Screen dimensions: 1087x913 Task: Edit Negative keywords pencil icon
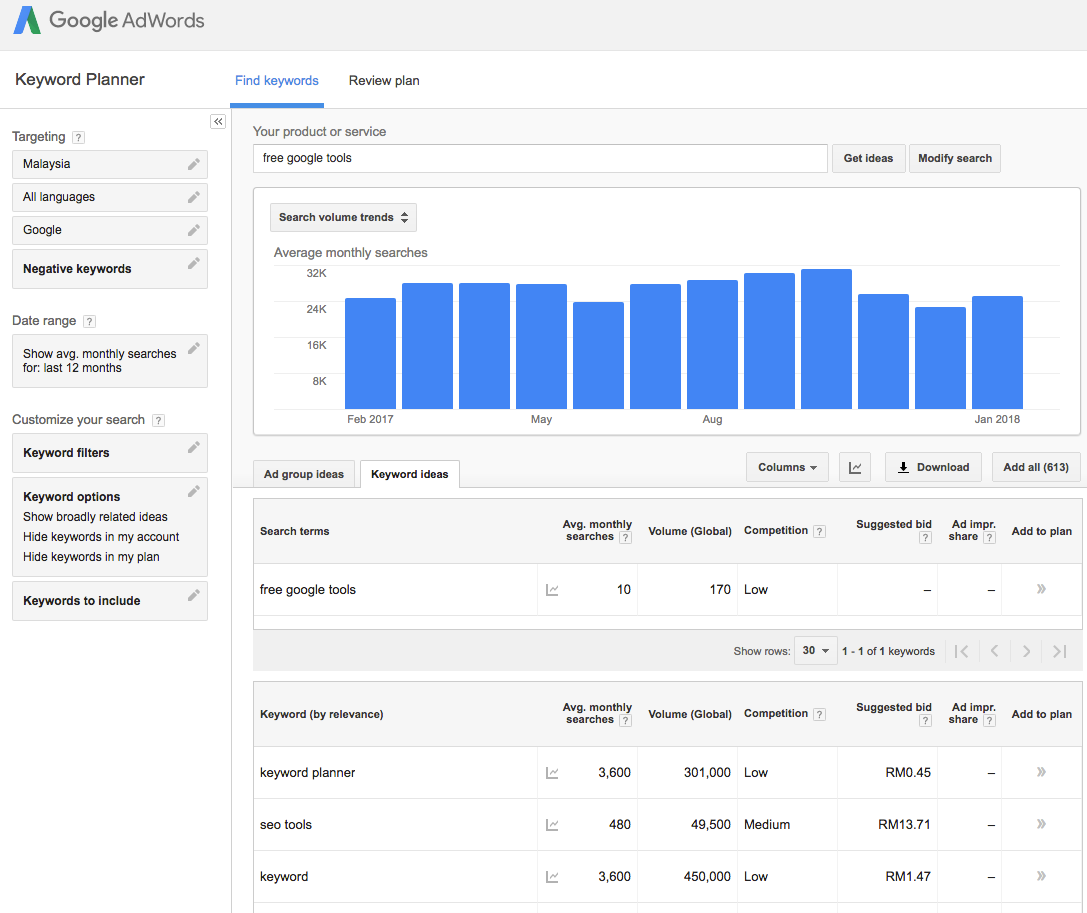tap(193, 263)
